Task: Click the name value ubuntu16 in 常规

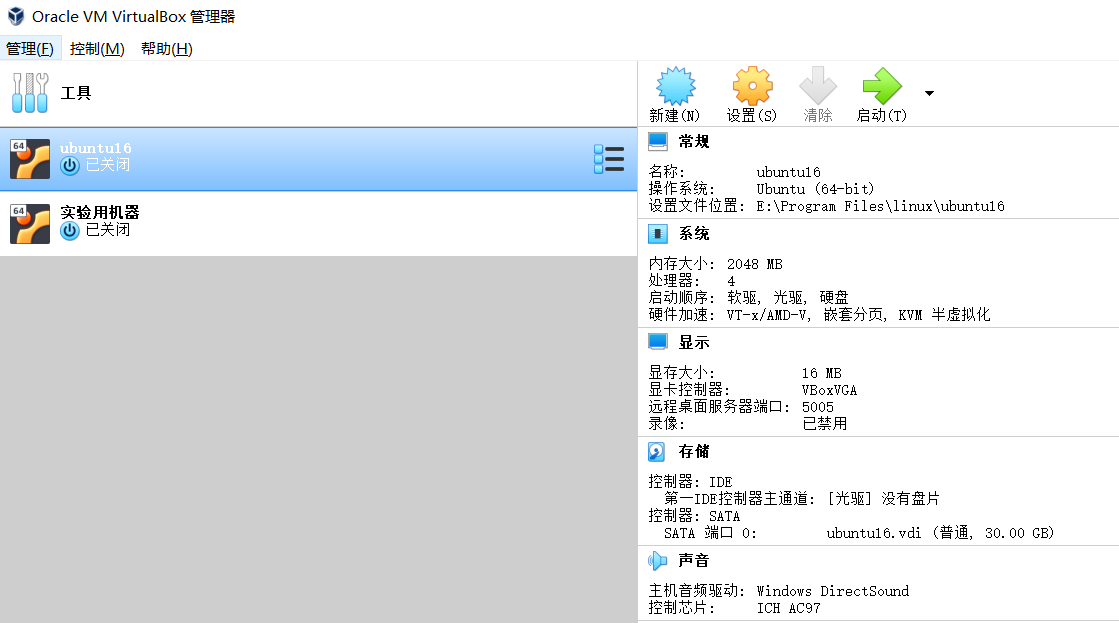Action: [789, 172]
